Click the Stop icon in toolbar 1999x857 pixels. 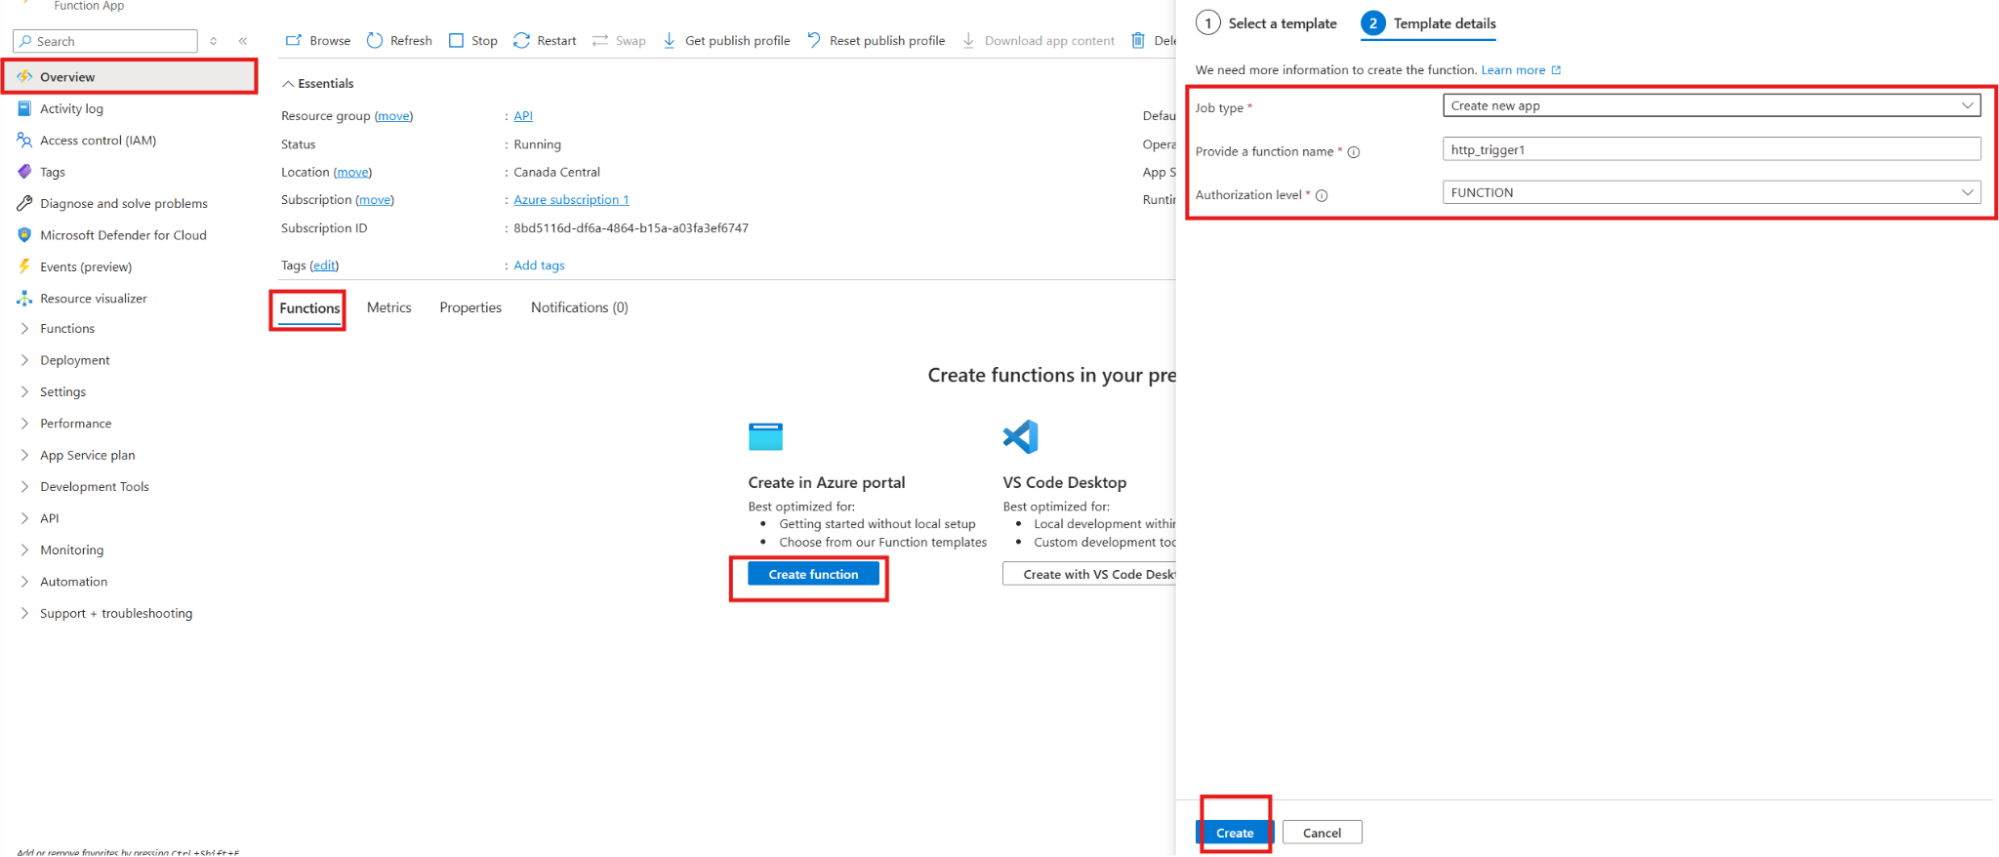(457, 41)
